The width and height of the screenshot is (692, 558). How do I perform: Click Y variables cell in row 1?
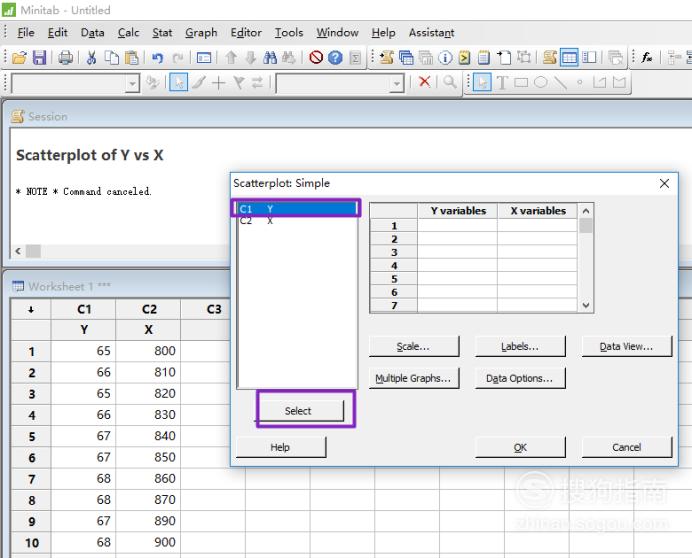point(457,226)
